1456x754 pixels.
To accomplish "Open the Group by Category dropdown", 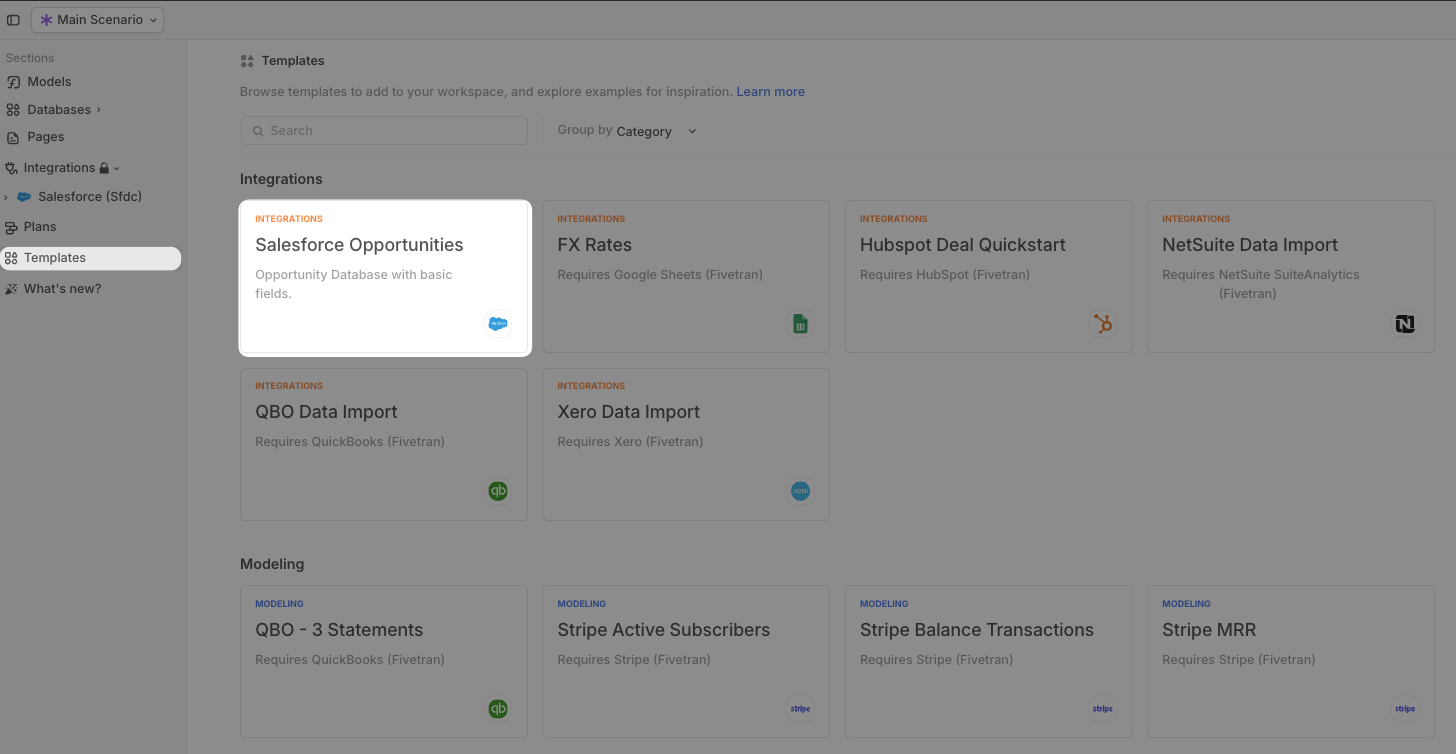I will tap(654, 131).
